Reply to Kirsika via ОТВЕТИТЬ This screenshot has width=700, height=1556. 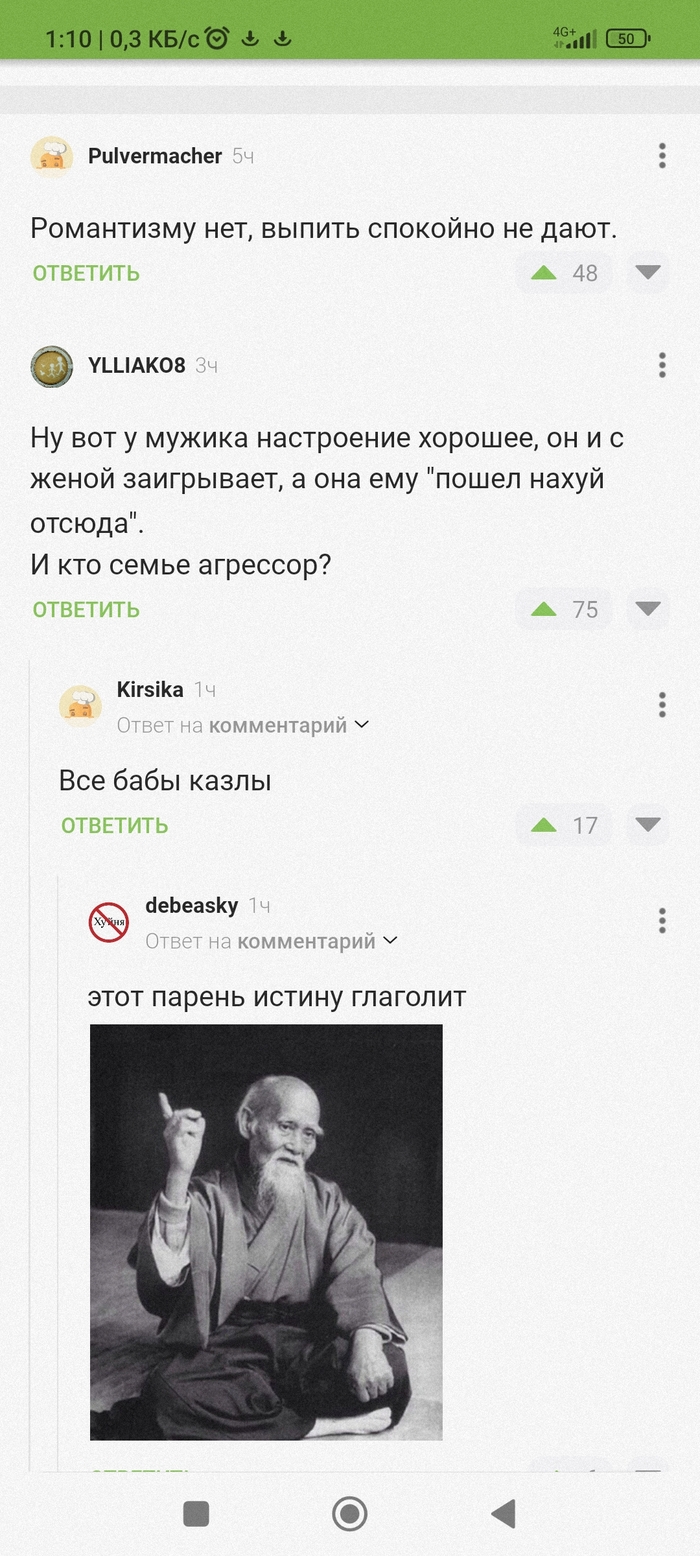coord(114,825)
